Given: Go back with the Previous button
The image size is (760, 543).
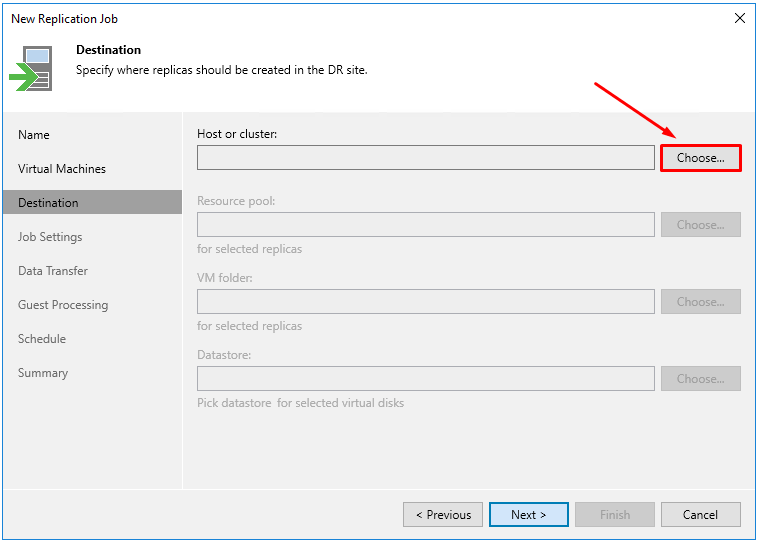Looking at the screenshot, I should pos(443,514).
